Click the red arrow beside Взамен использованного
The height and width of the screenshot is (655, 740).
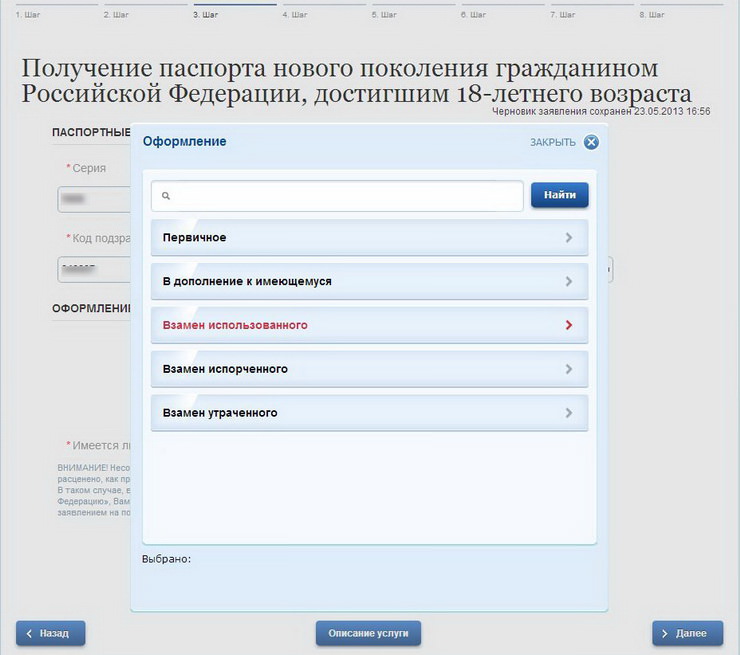click(569, 325)
